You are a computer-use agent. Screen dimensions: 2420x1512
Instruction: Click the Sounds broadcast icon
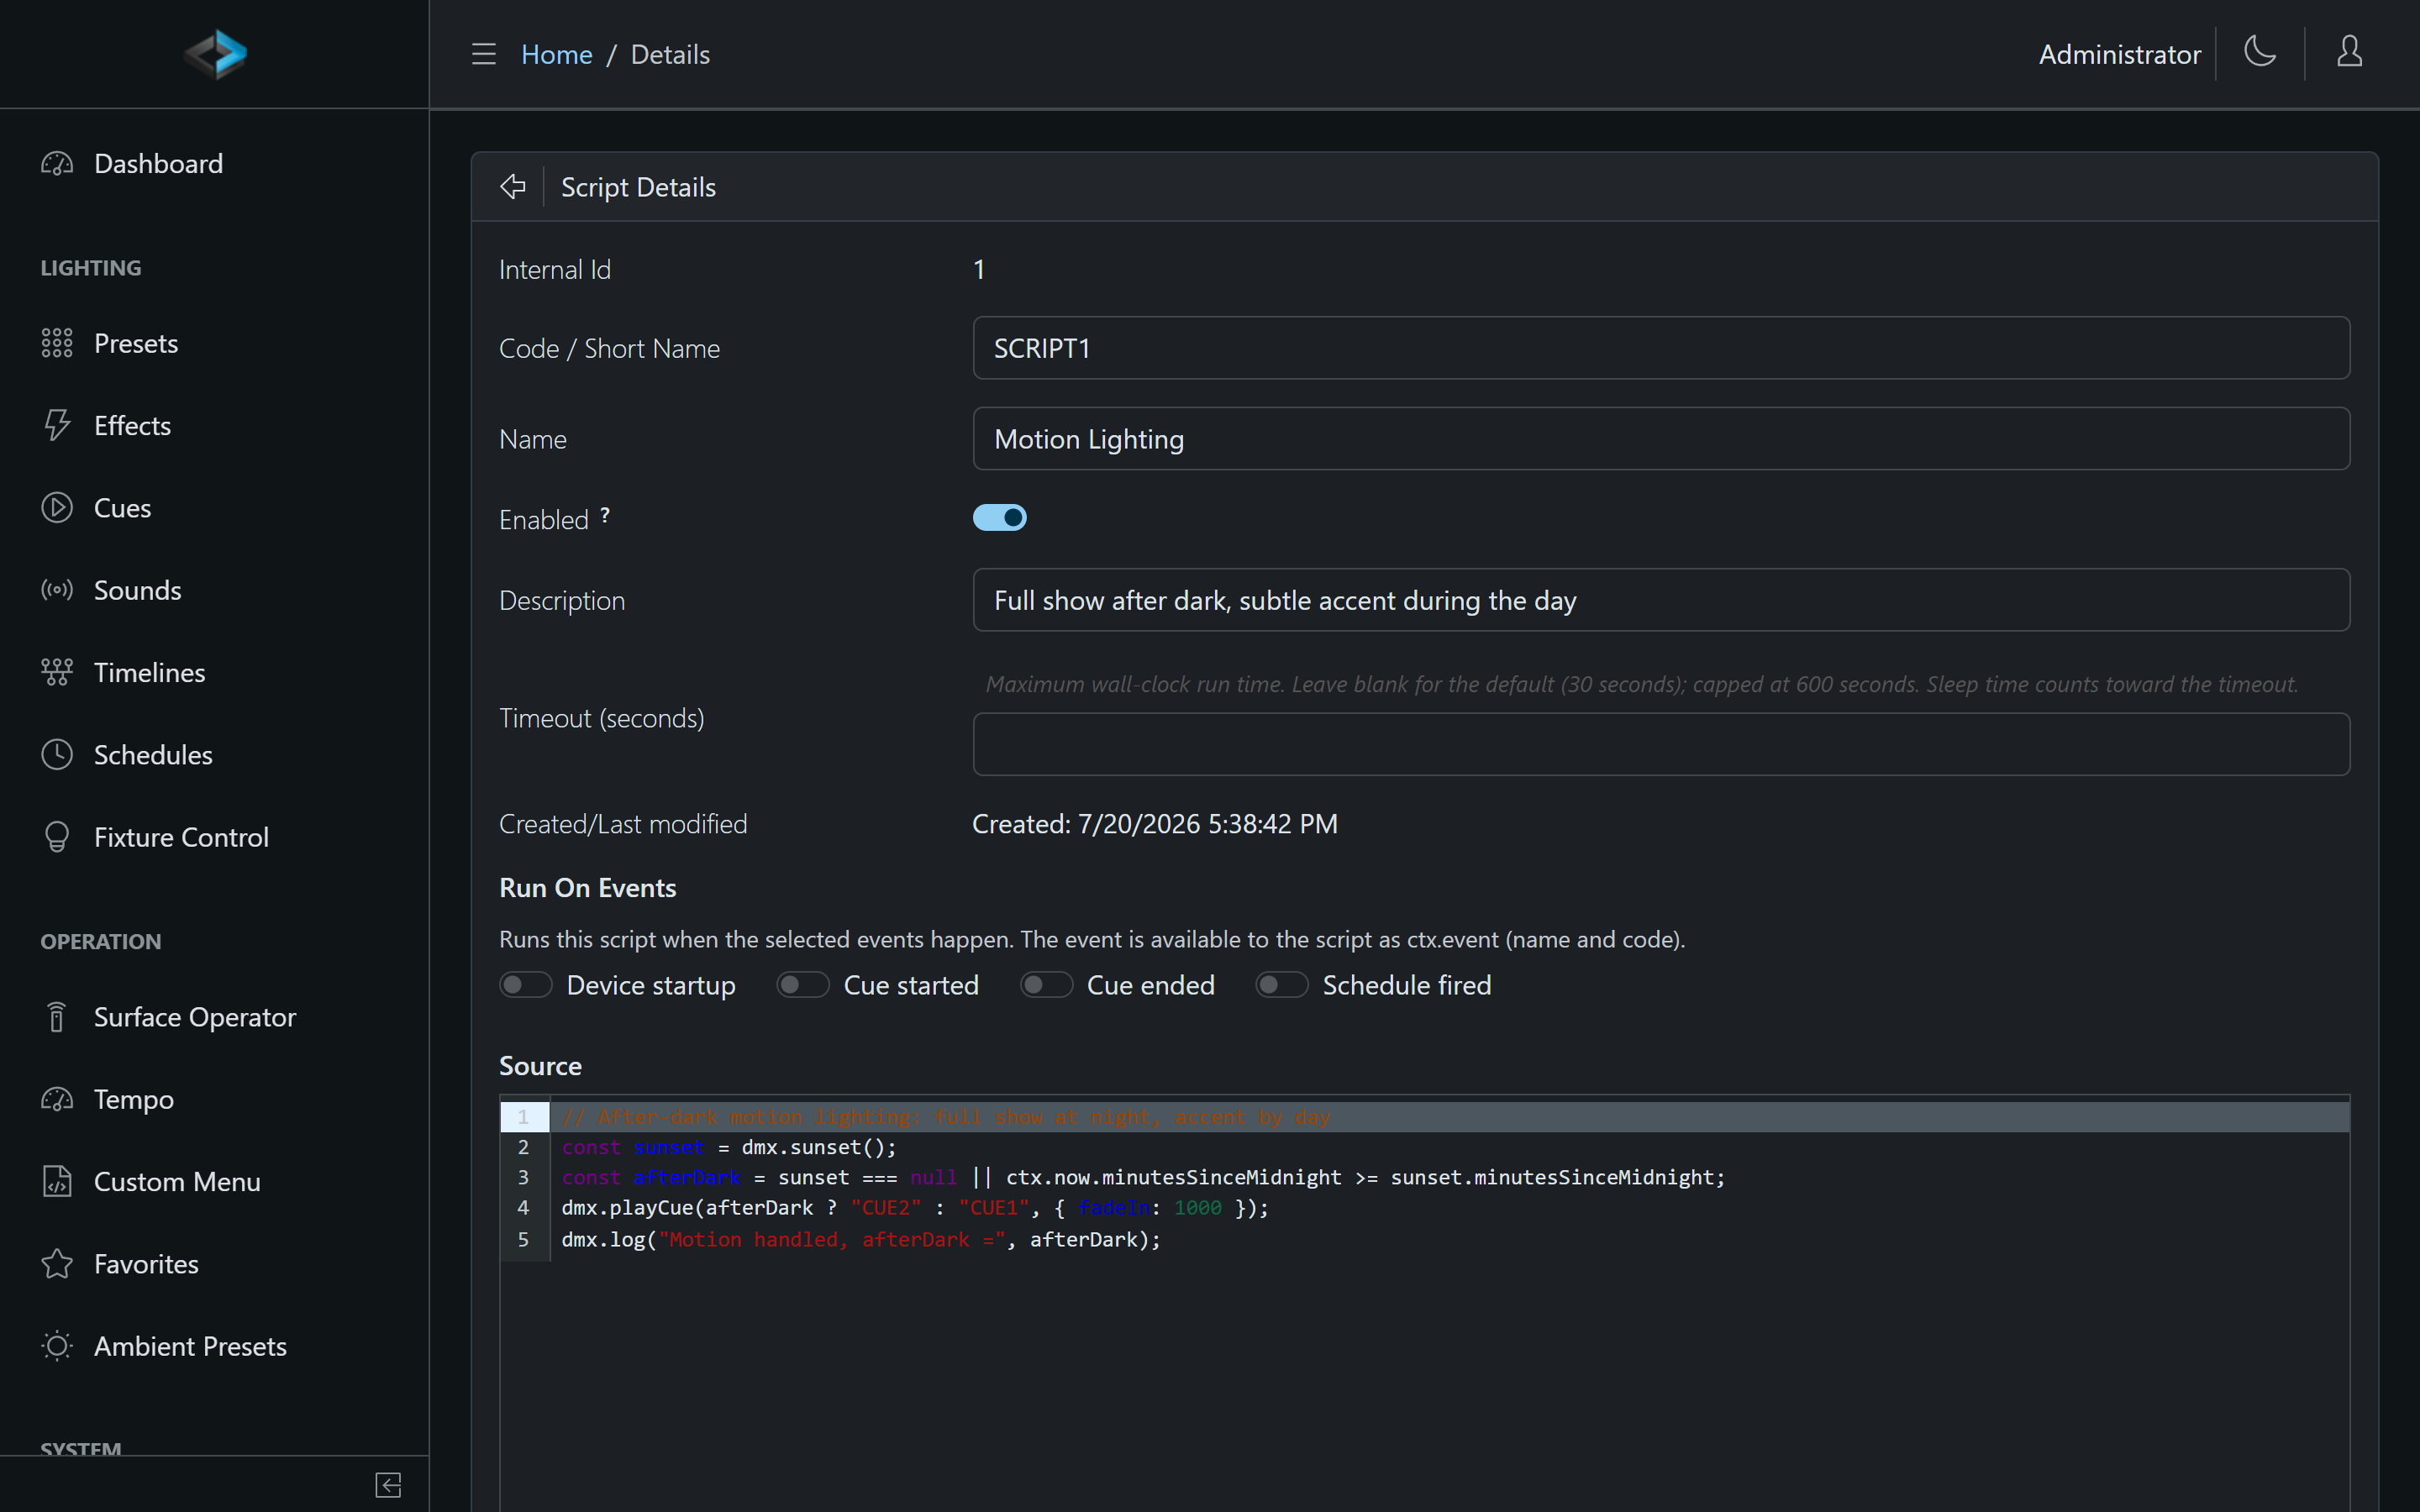[x=57, y=590]
